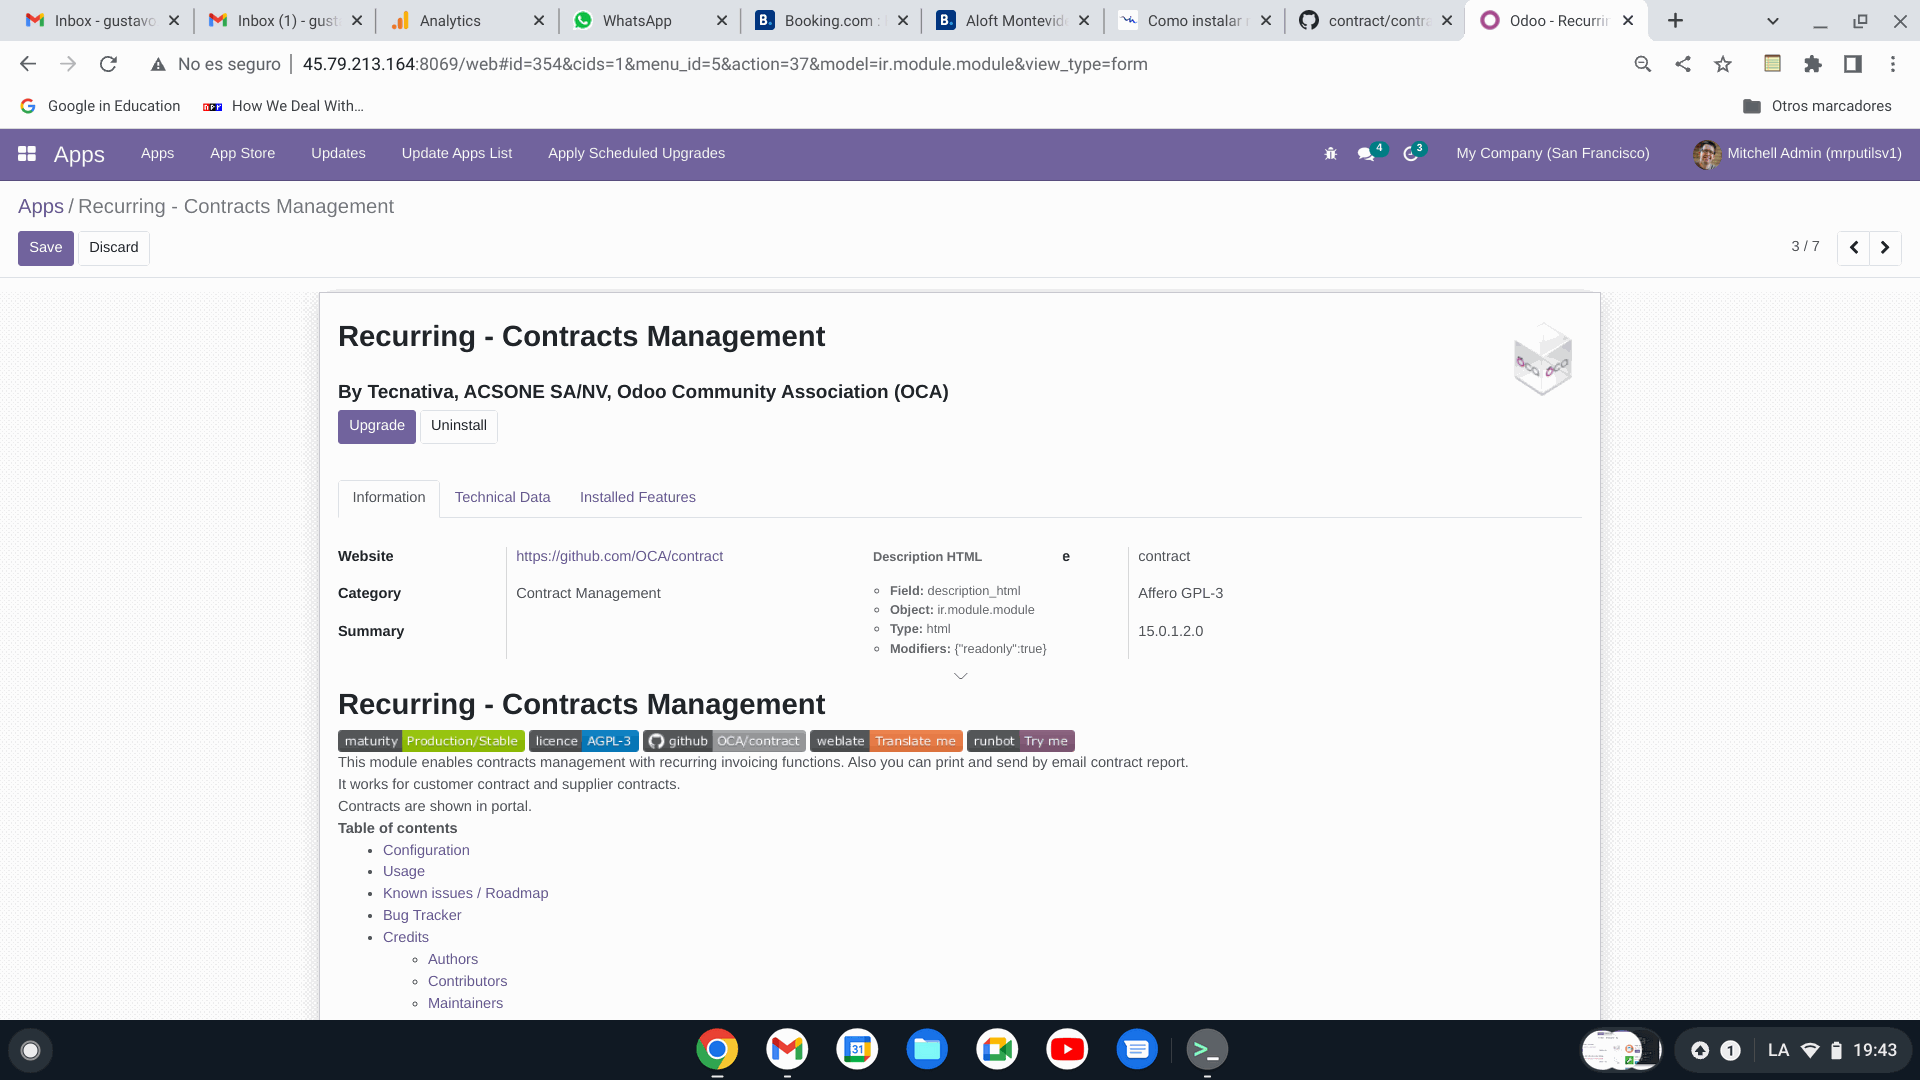Open Chrome from the shelf

click(717, 1049)
